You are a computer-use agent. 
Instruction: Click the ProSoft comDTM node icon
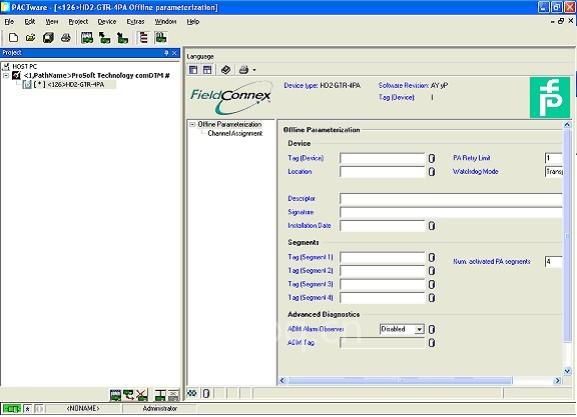point(16,75)
